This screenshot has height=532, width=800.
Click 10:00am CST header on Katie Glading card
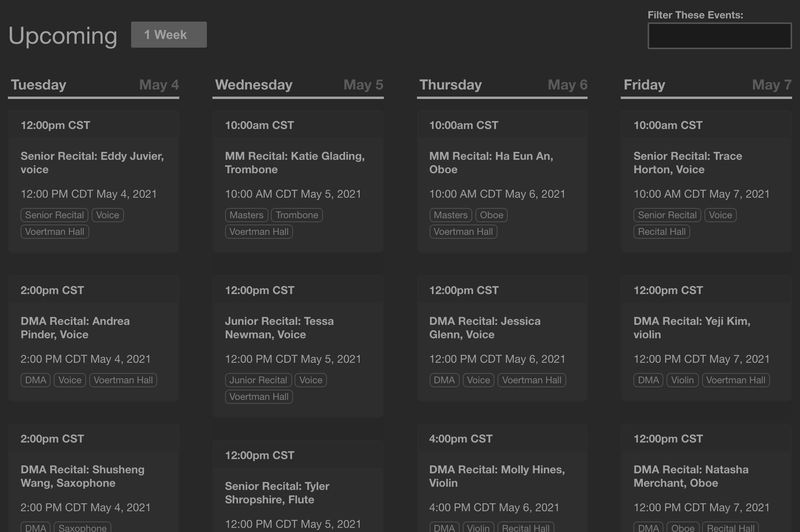click(260, 125)
